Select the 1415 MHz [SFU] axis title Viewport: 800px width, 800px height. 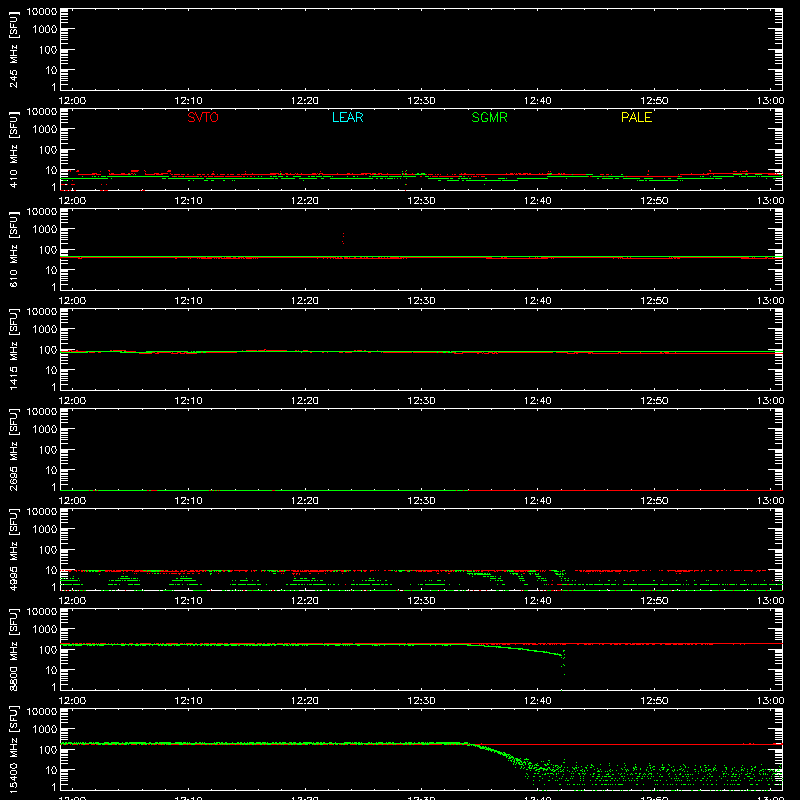(x=13, y=349)
